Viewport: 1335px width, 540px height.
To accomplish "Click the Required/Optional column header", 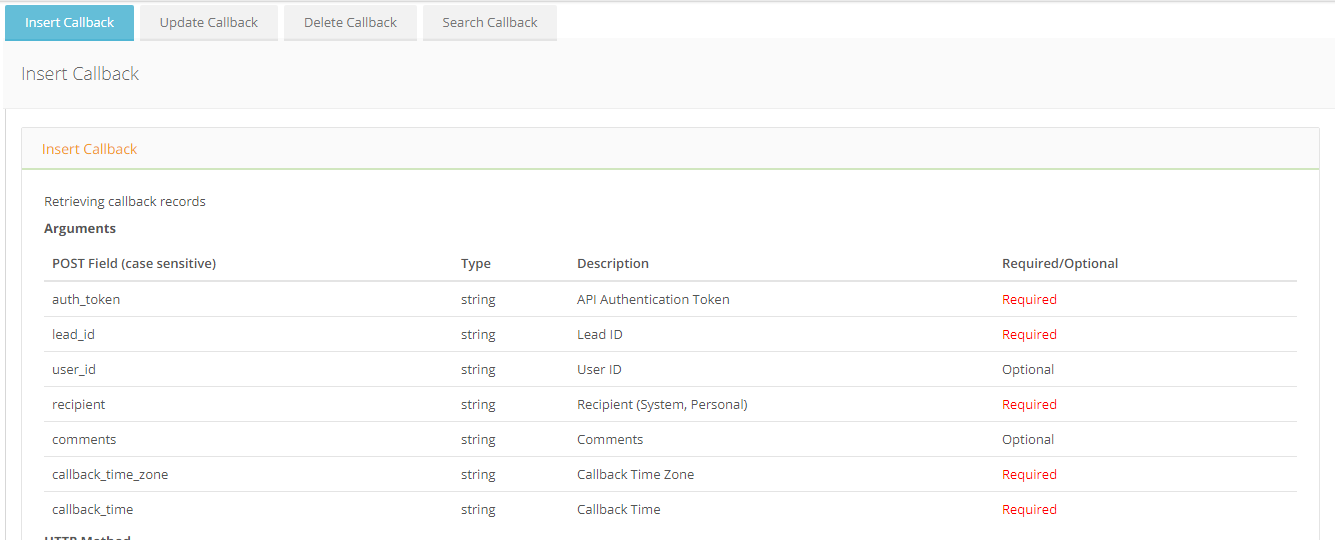I will point(1060,264).
